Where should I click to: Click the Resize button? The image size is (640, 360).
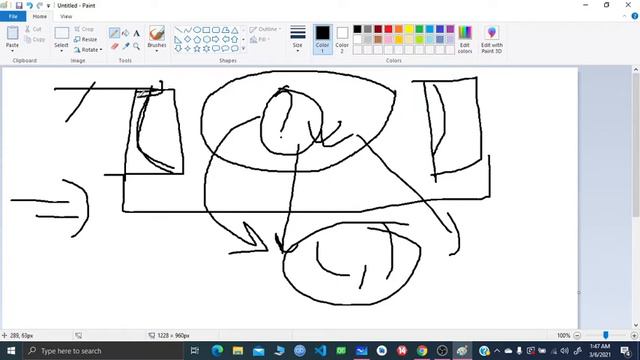86,40
